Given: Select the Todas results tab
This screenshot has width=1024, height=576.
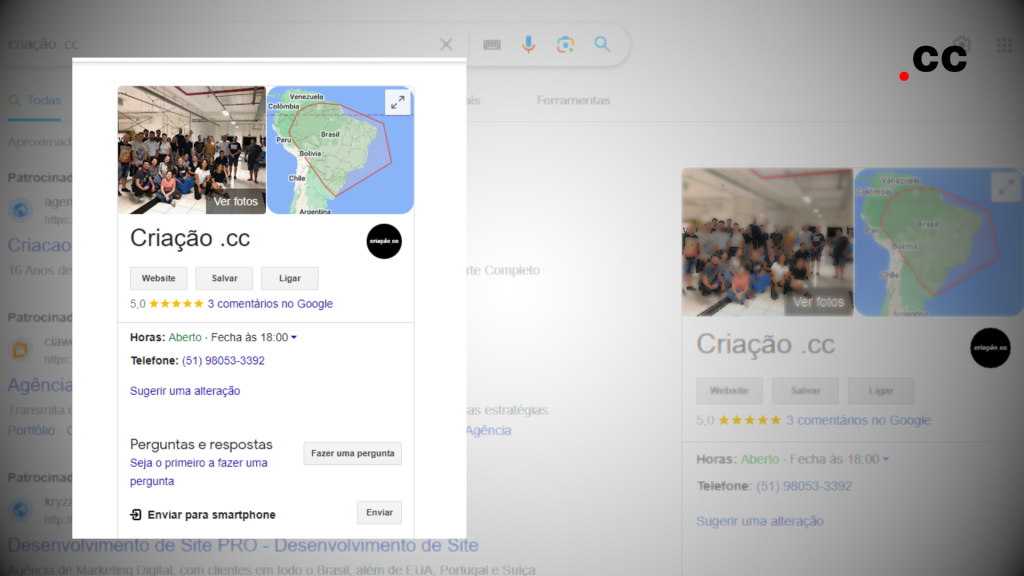Looking at the screenshot, I should pyautogui.click(x=34, y=100).
